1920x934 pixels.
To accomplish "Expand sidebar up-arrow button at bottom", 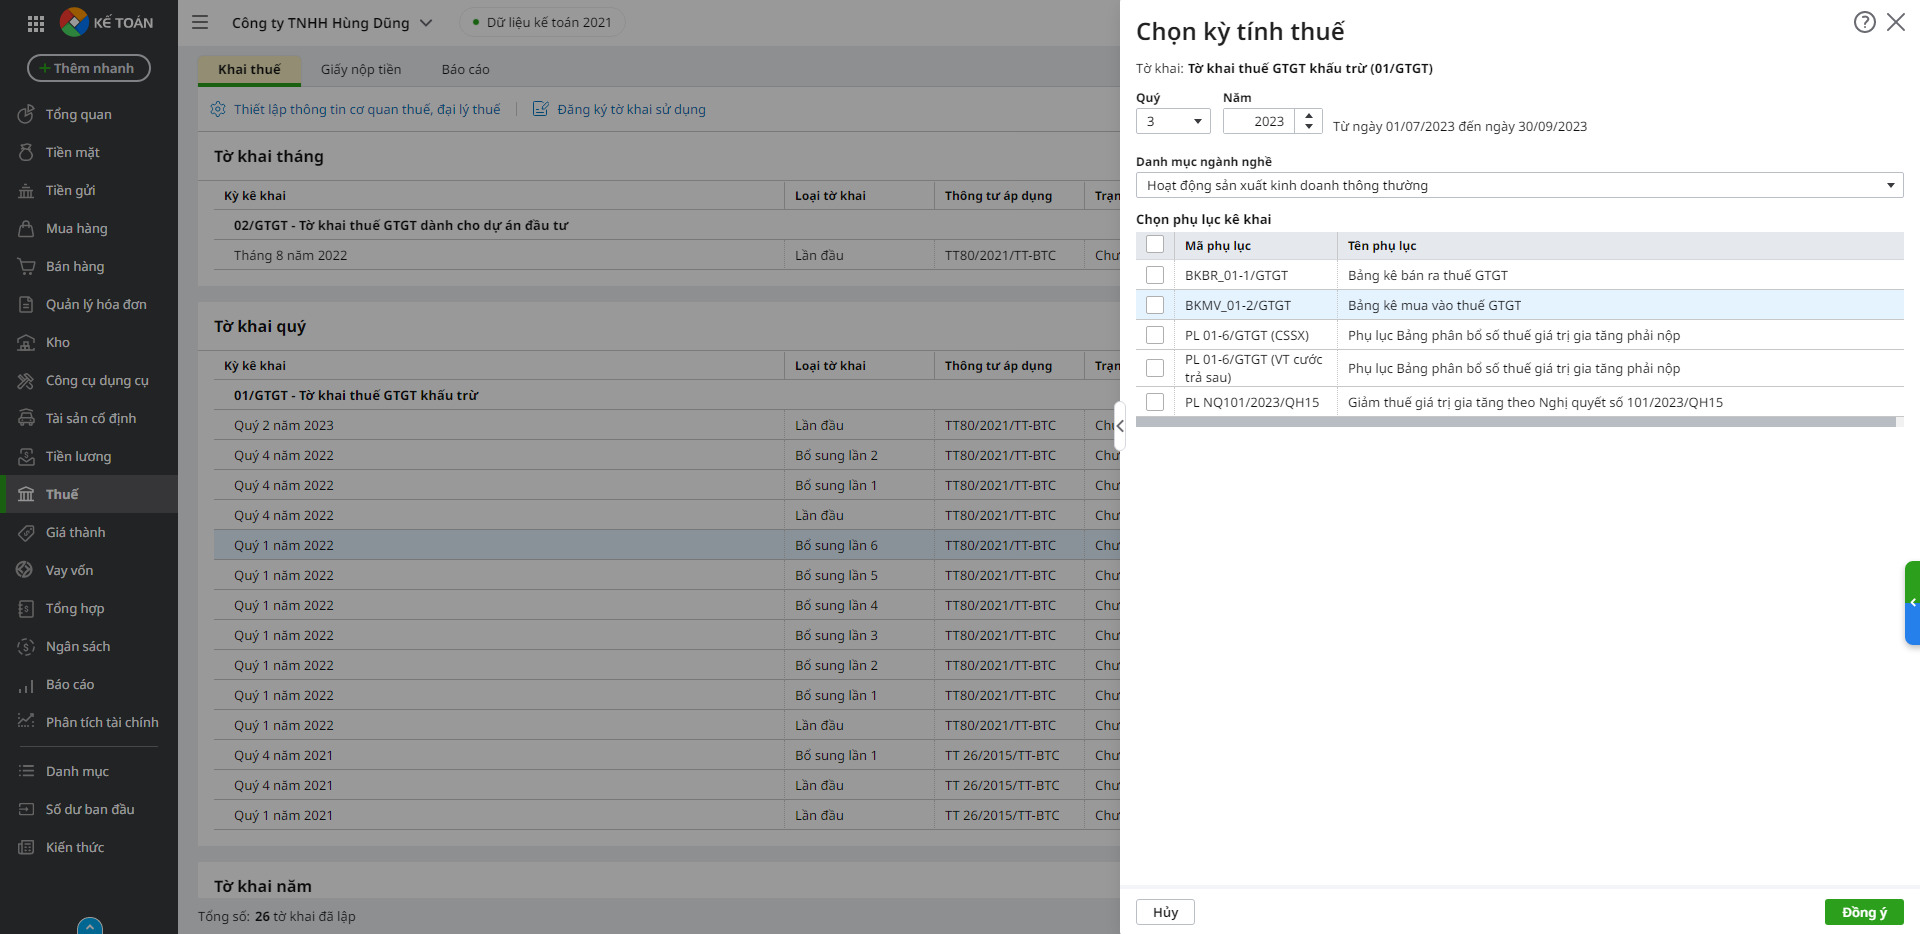I will (90, 926).
